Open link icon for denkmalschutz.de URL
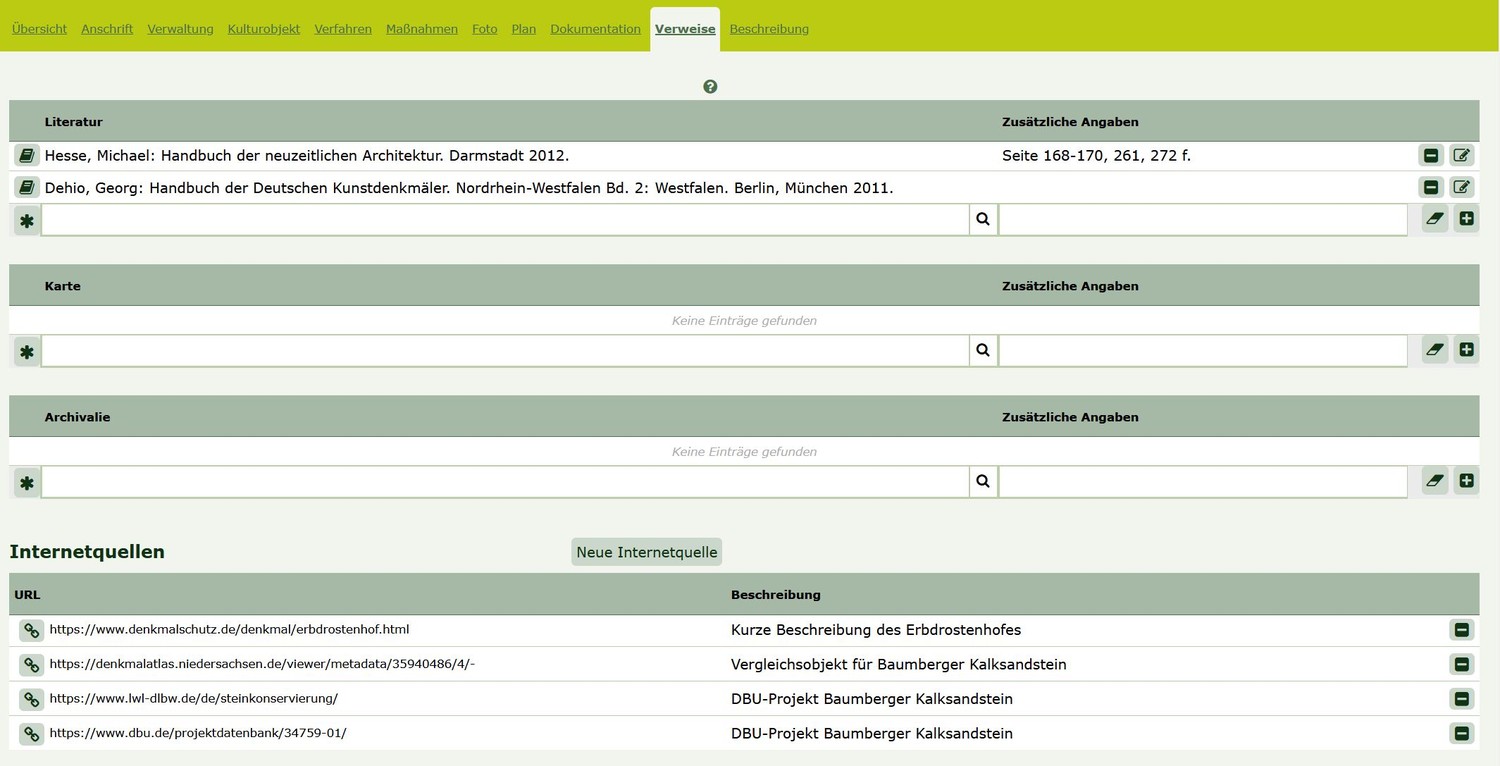 tap(31, 630)
